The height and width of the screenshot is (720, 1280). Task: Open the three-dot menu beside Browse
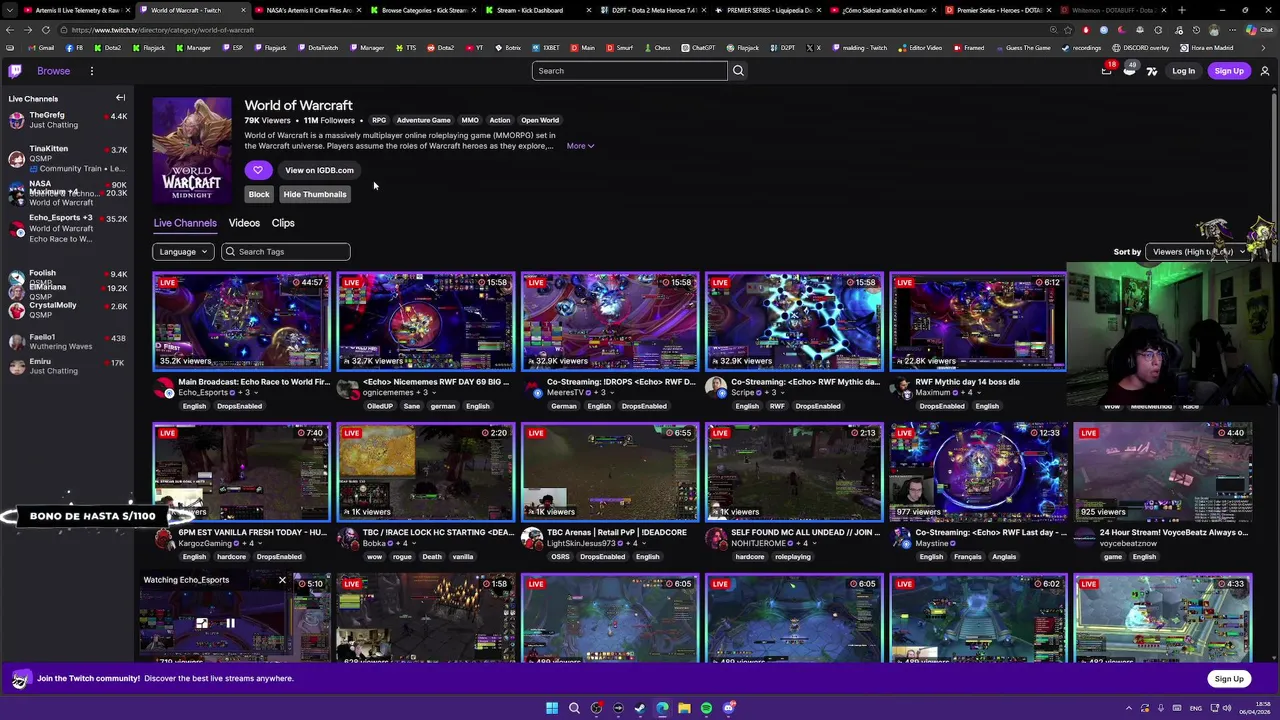click(91, 71)
